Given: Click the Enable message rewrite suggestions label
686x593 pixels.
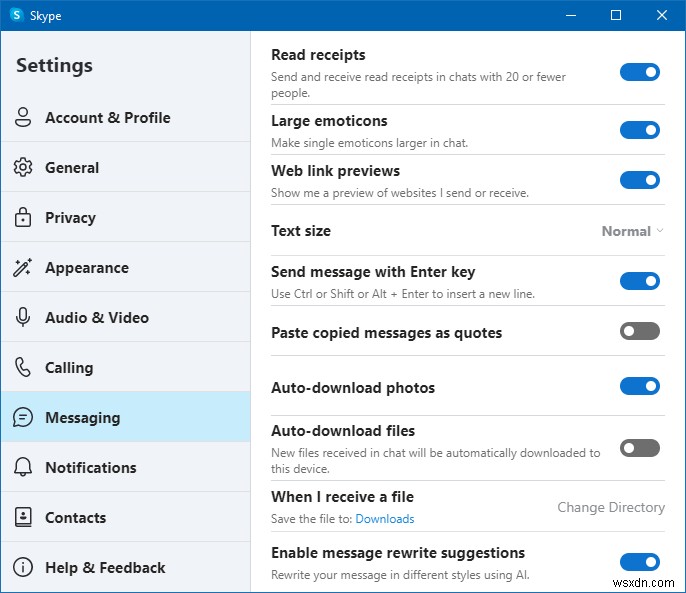Looking at the screenshot, I should click(398, 553).
